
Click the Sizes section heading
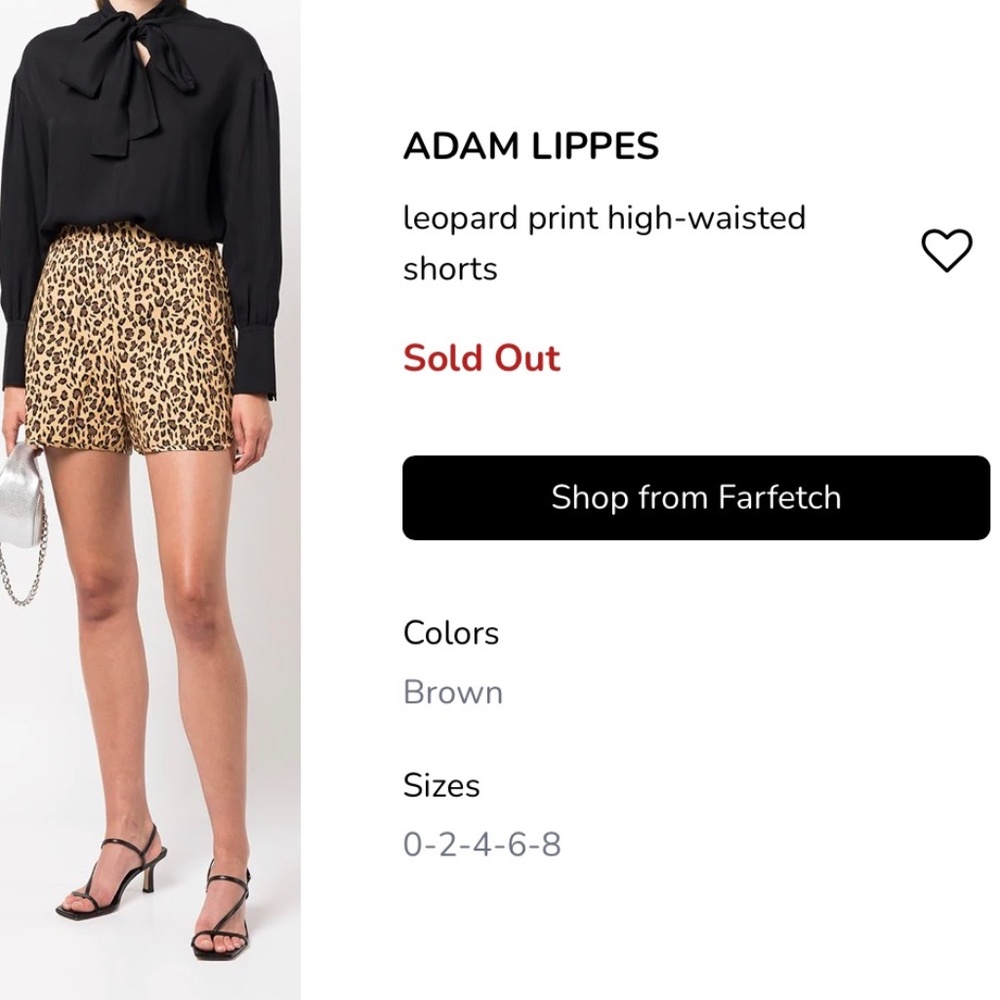(441, 785)
